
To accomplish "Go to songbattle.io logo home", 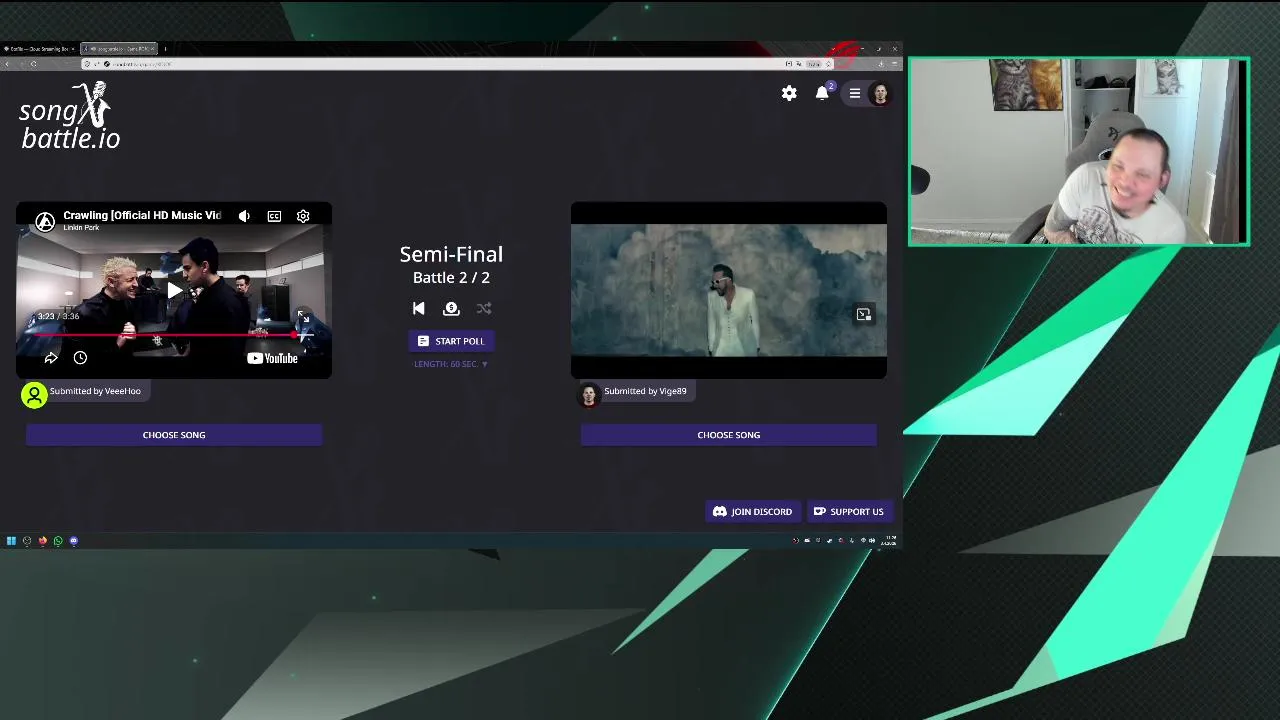I will (x=70, y=116).
